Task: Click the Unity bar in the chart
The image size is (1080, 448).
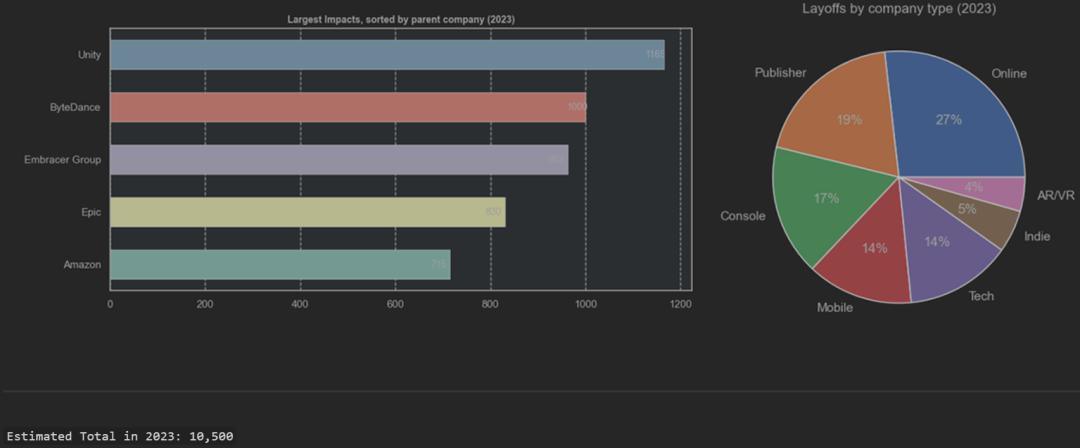Action: 387,55
